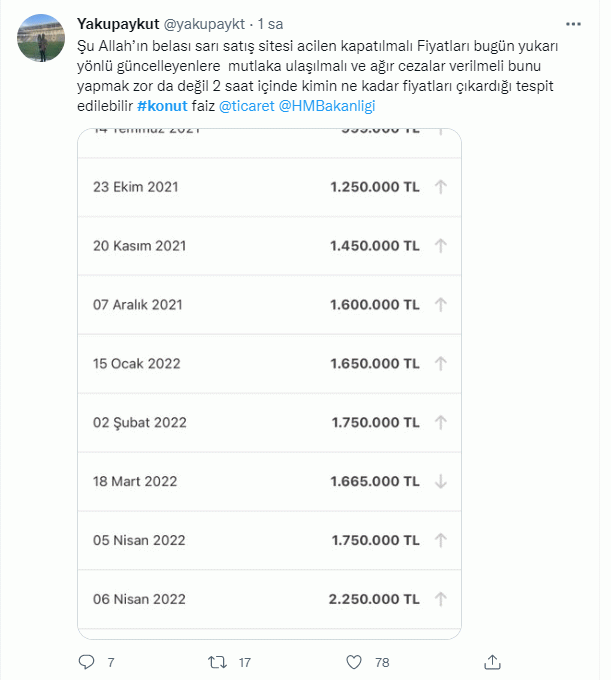This screenshot has height=680, width=611.
Task: Like the tweet with the heart icon
Action: [x=353, y=662]
